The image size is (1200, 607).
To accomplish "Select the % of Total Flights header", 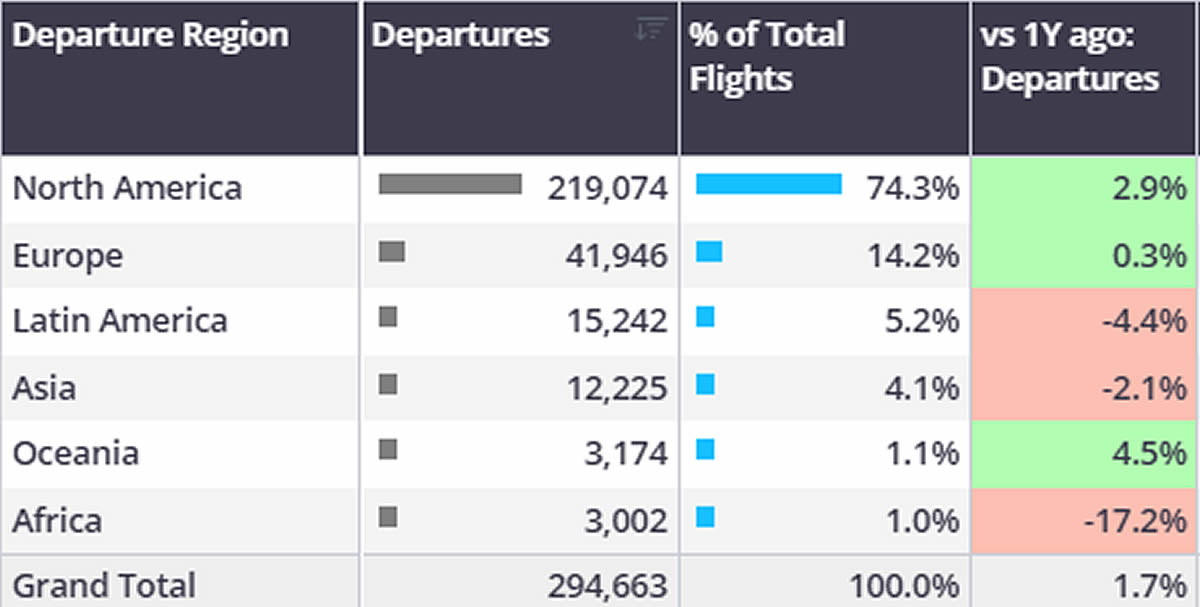I will point(766,56).
